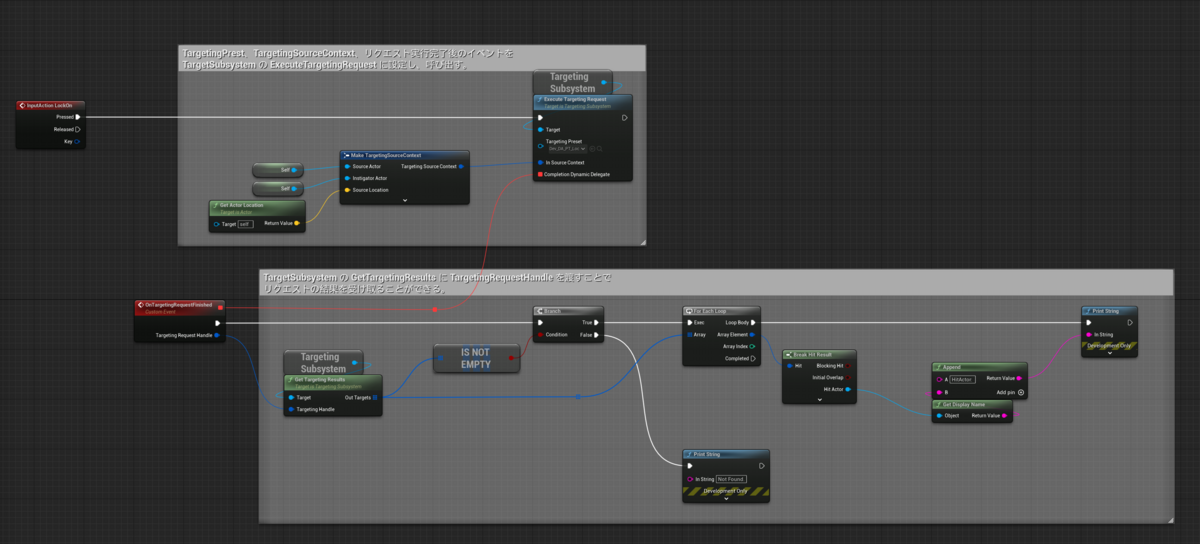Click the Source Actor input pin
This screenshot has height=544, width=1200.
tap(347, 166)
